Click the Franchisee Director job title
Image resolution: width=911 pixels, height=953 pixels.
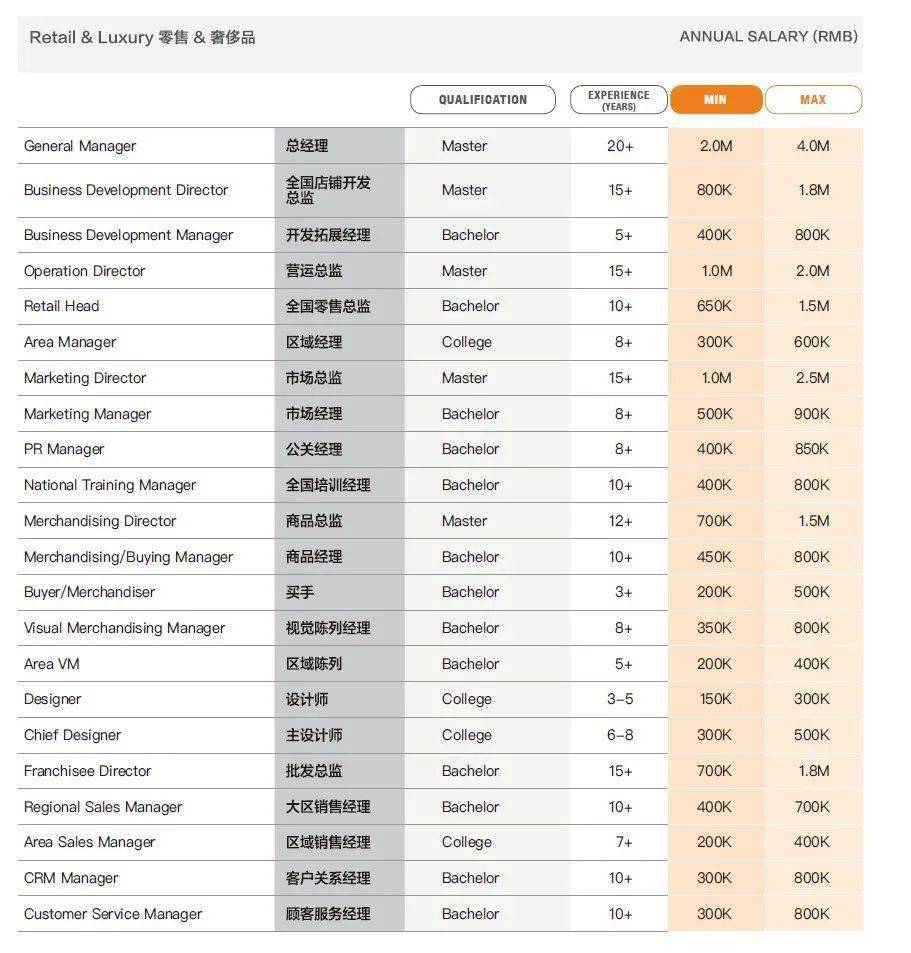coord(88,771)
